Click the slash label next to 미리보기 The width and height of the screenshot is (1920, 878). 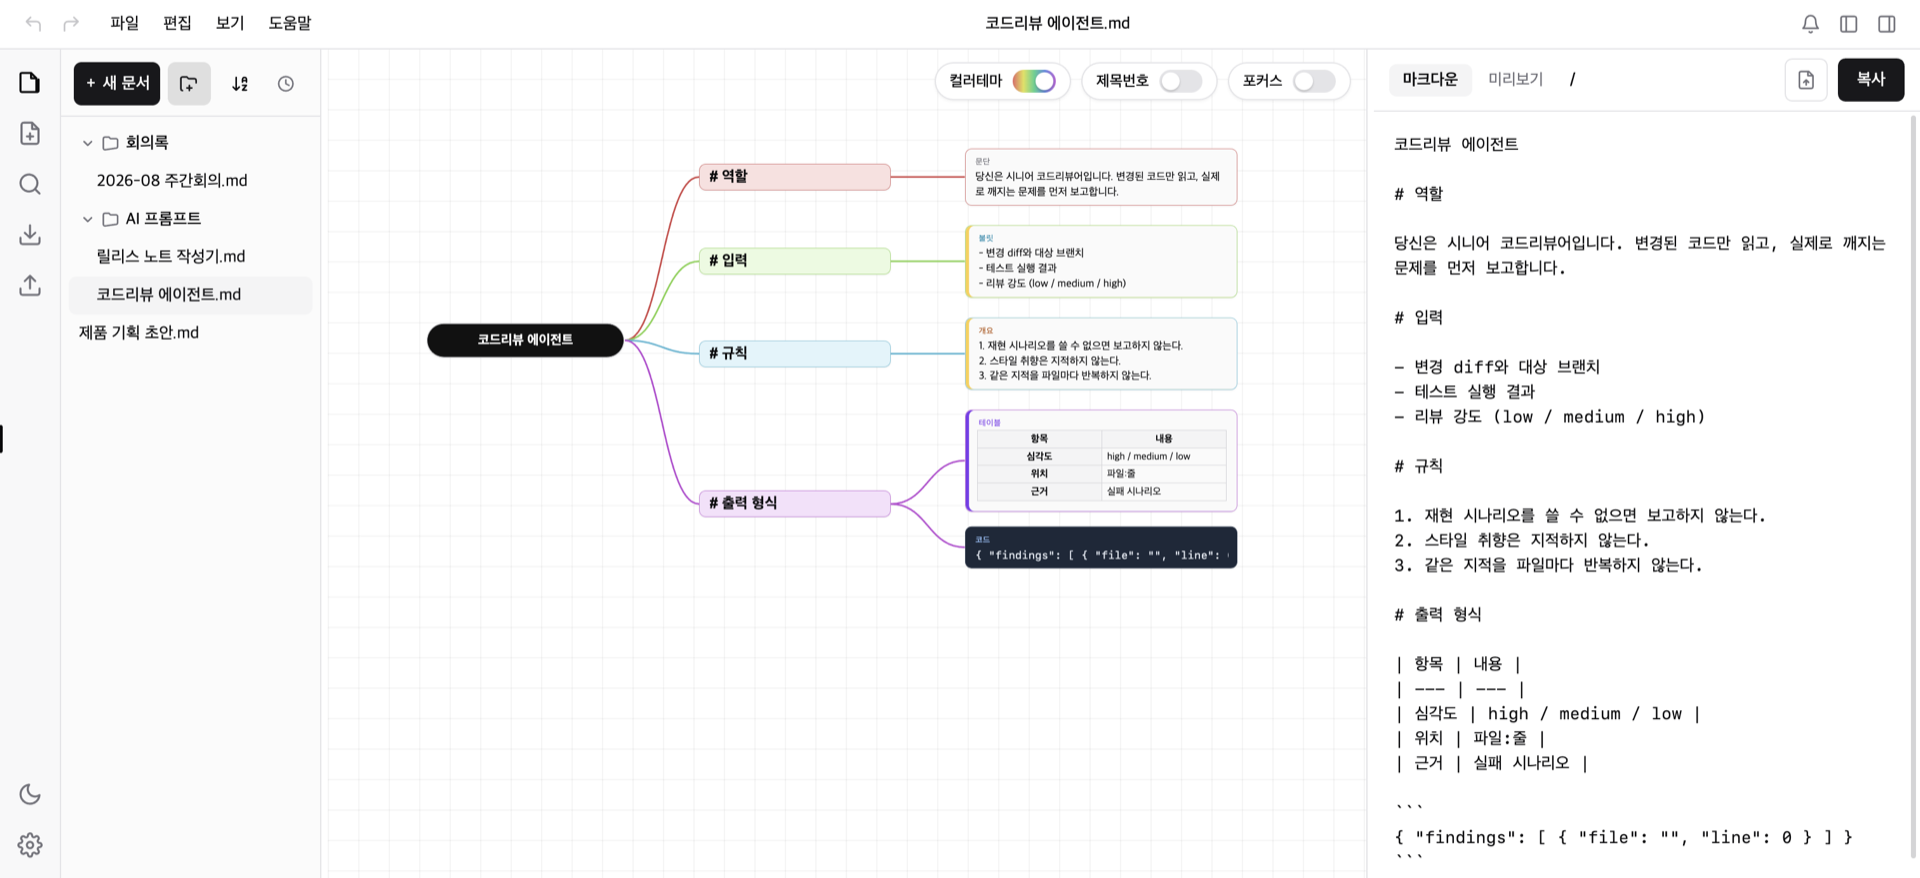[x=1572, y=79]
